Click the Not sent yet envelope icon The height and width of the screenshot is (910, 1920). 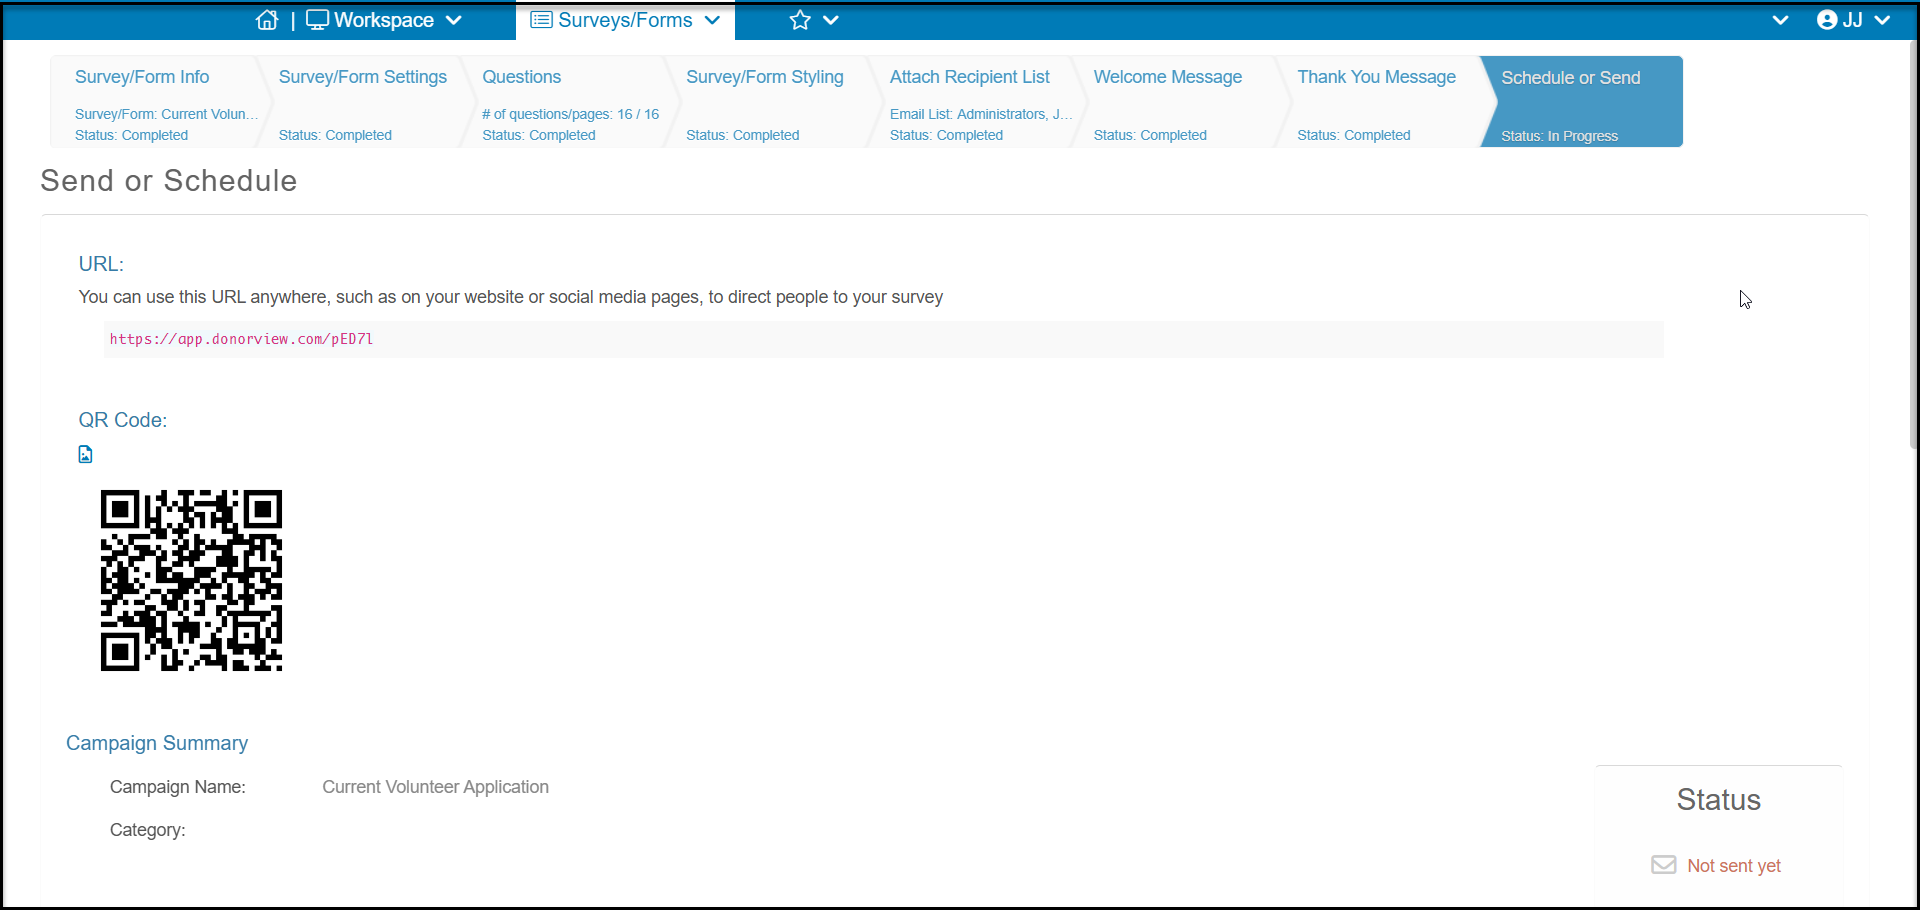click(1664, 865)
